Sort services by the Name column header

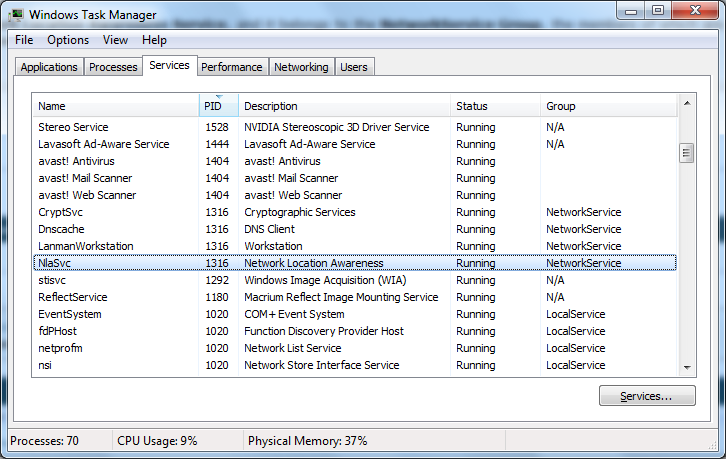click(x=116, y=106)
